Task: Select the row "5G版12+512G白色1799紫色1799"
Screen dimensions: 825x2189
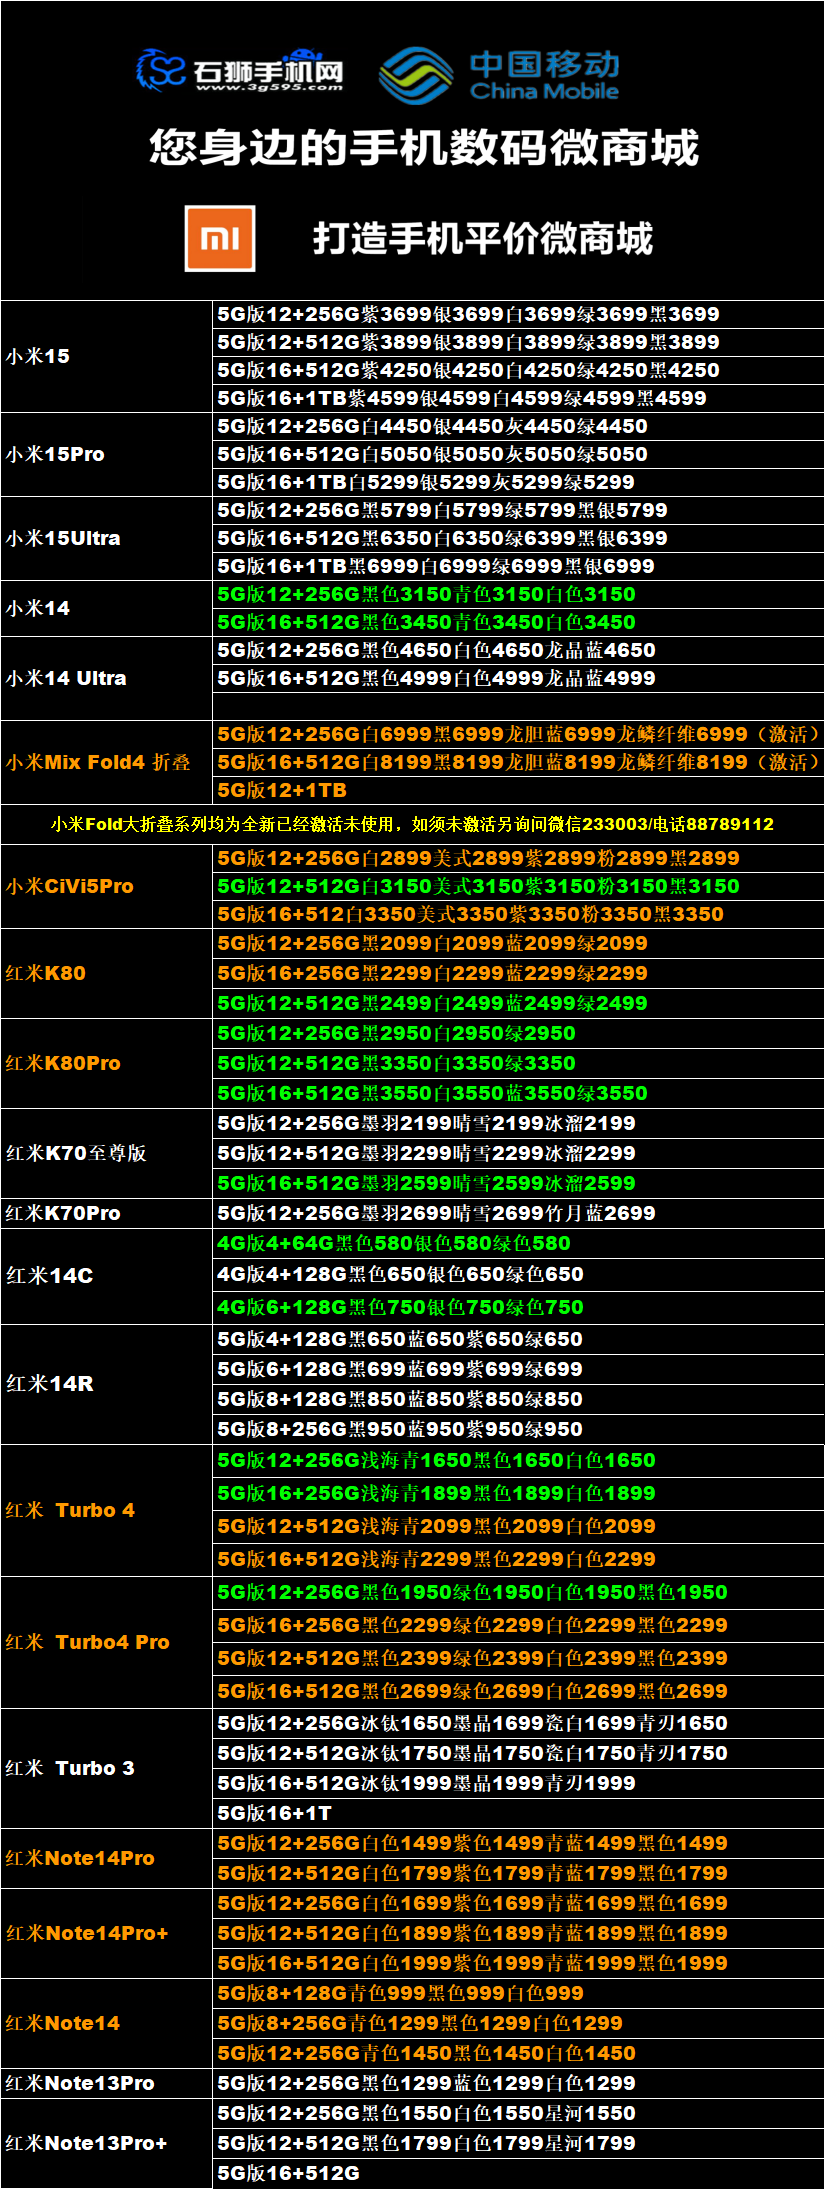Action: [x=519, y=1873]
